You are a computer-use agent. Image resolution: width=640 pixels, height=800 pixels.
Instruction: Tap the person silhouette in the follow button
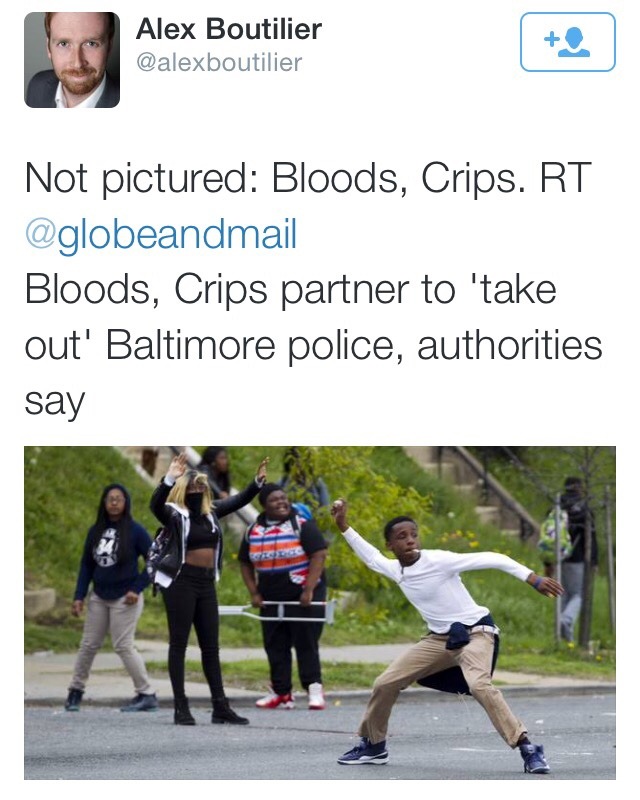click(x=574, y=42)
